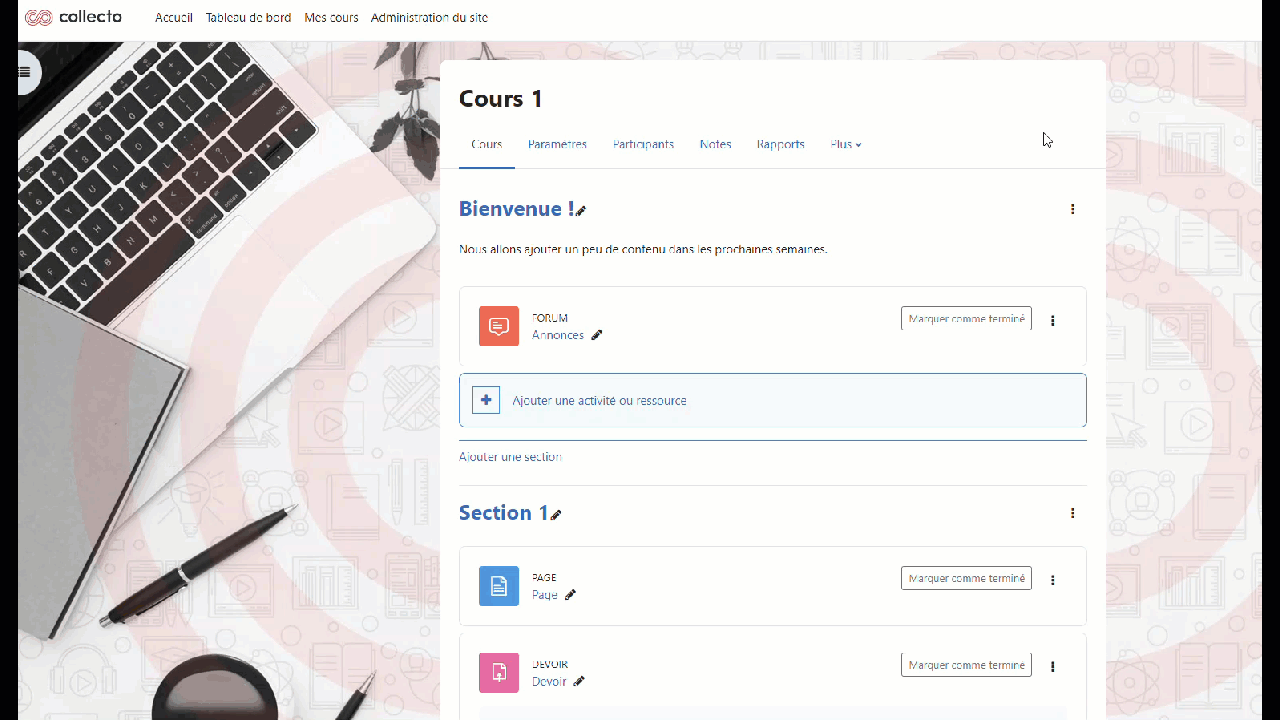Edit the Bienvenue section title pencil

[581, 211]
